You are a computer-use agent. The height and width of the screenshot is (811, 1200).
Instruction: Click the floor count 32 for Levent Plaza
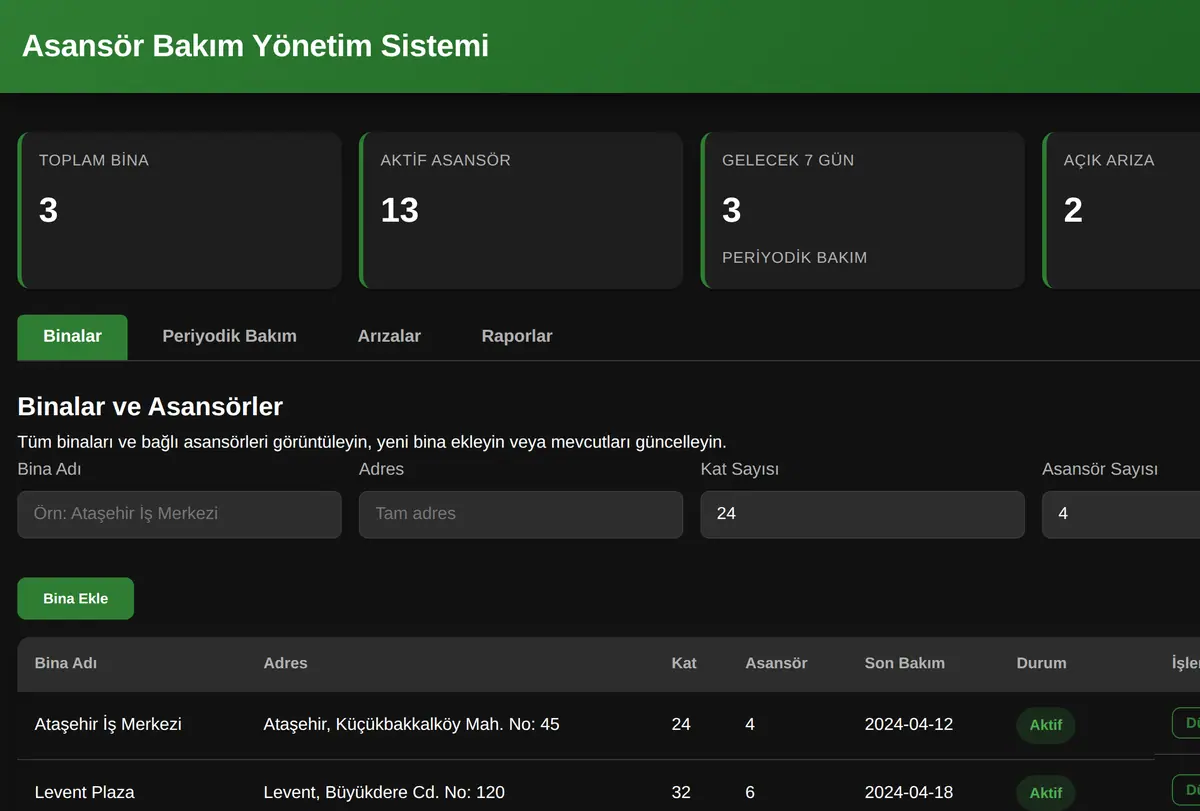(x=681, y=792)
